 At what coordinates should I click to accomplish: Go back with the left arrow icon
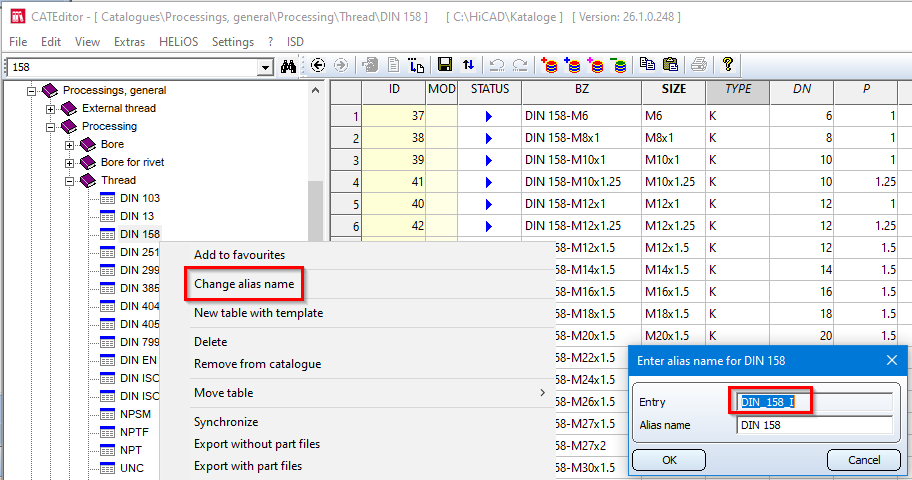tap(318, 65)
